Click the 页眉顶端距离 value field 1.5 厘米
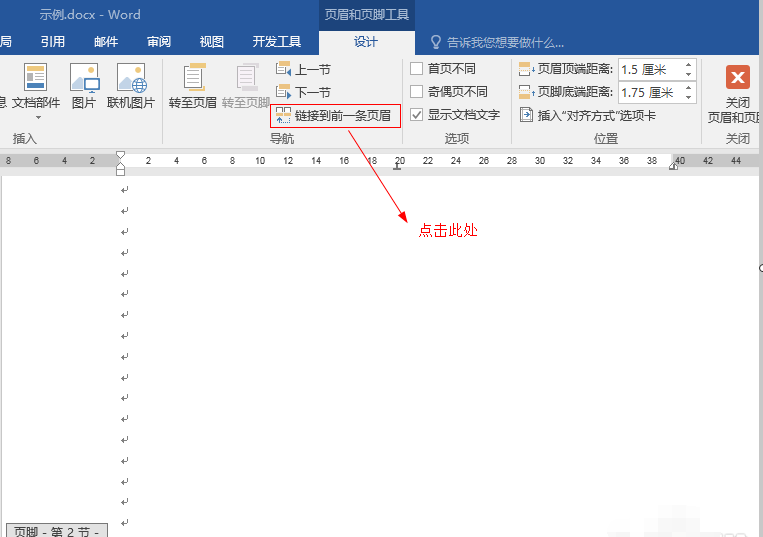The image size is (763, 537). coord(650,70)
